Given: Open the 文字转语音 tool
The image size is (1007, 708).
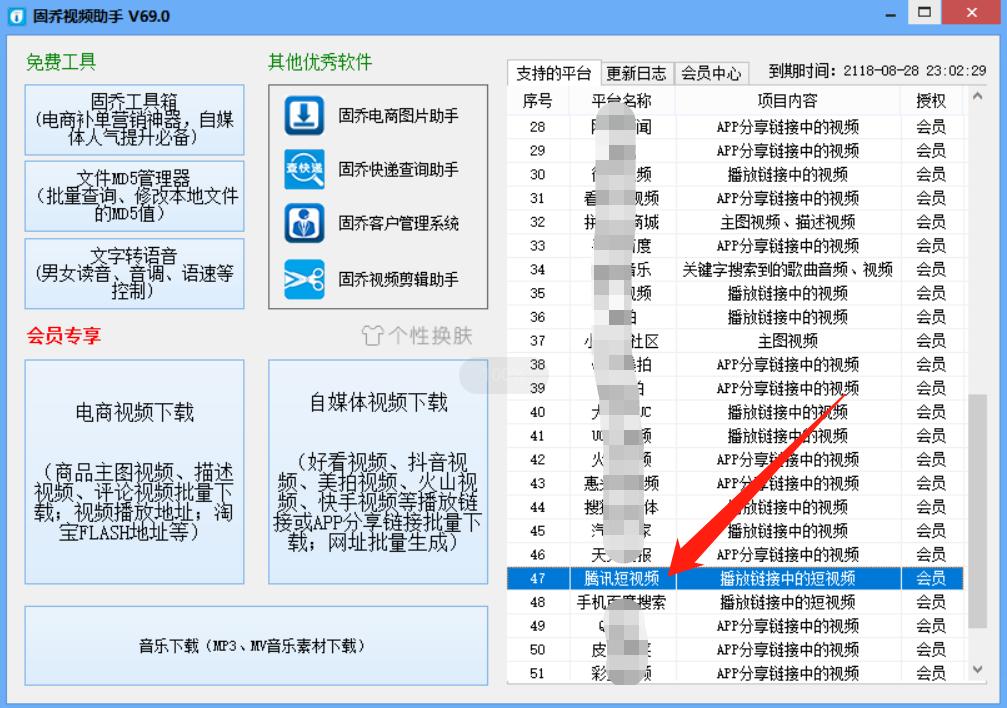Looking at the screenshot, I should pyautogui.click(x=134, y=273).
